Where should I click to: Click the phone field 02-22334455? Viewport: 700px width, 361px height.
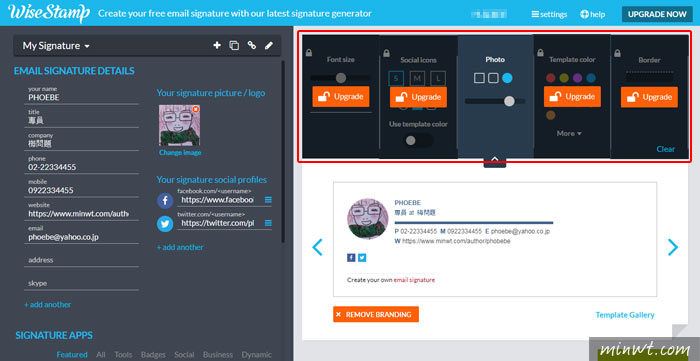click(x=82, y=167)
